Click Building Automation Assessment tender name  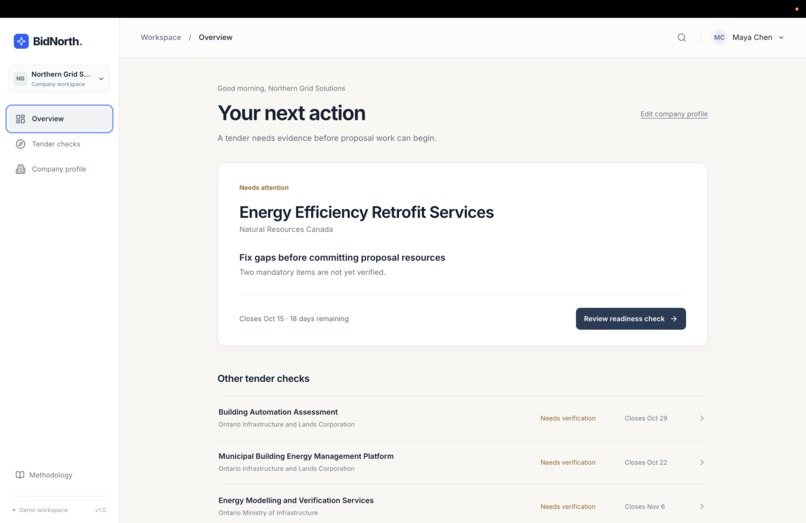click(x=278, y=412)
